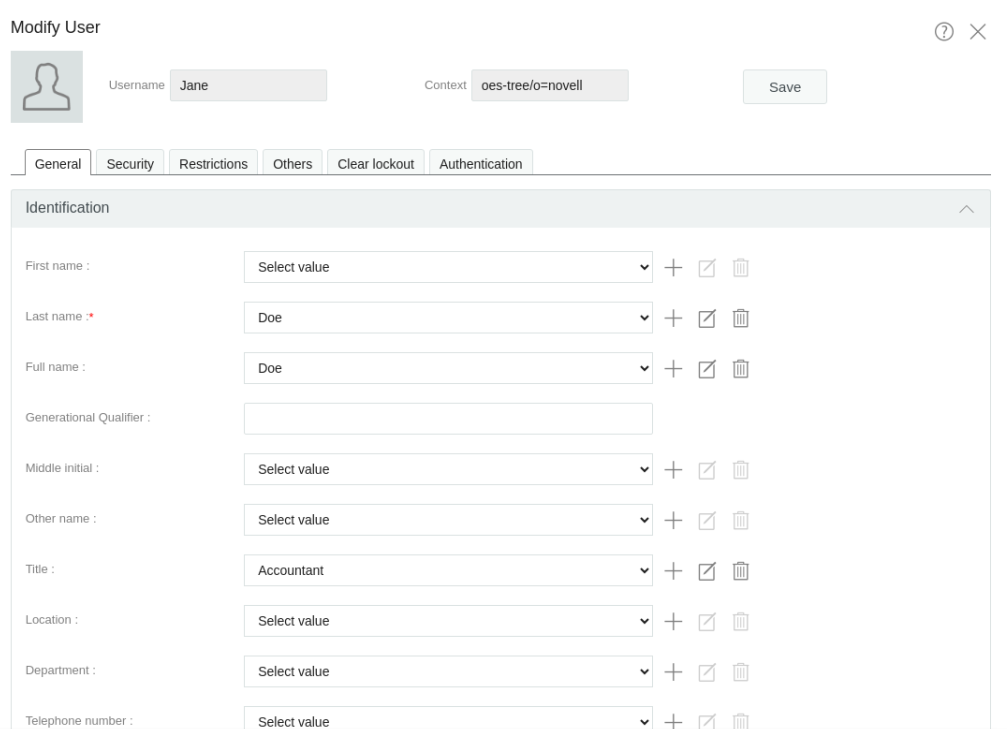Add a new First name value
The width and height of the screenshot is (1007, 729).
click(673, 267)
